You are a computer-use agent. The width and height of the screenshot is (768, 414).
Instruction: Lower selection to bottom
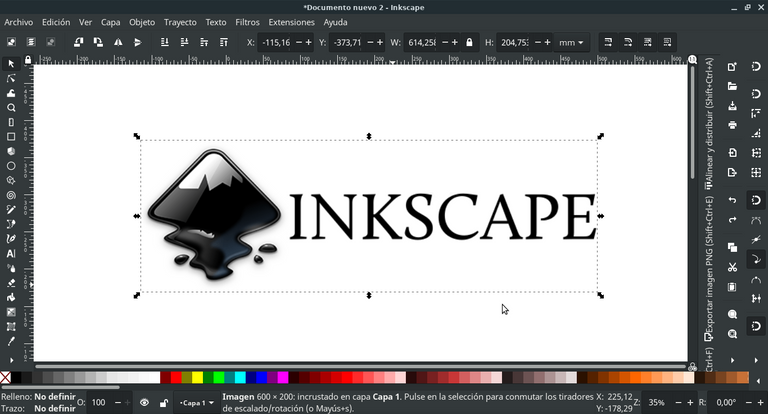pos(165,43)
